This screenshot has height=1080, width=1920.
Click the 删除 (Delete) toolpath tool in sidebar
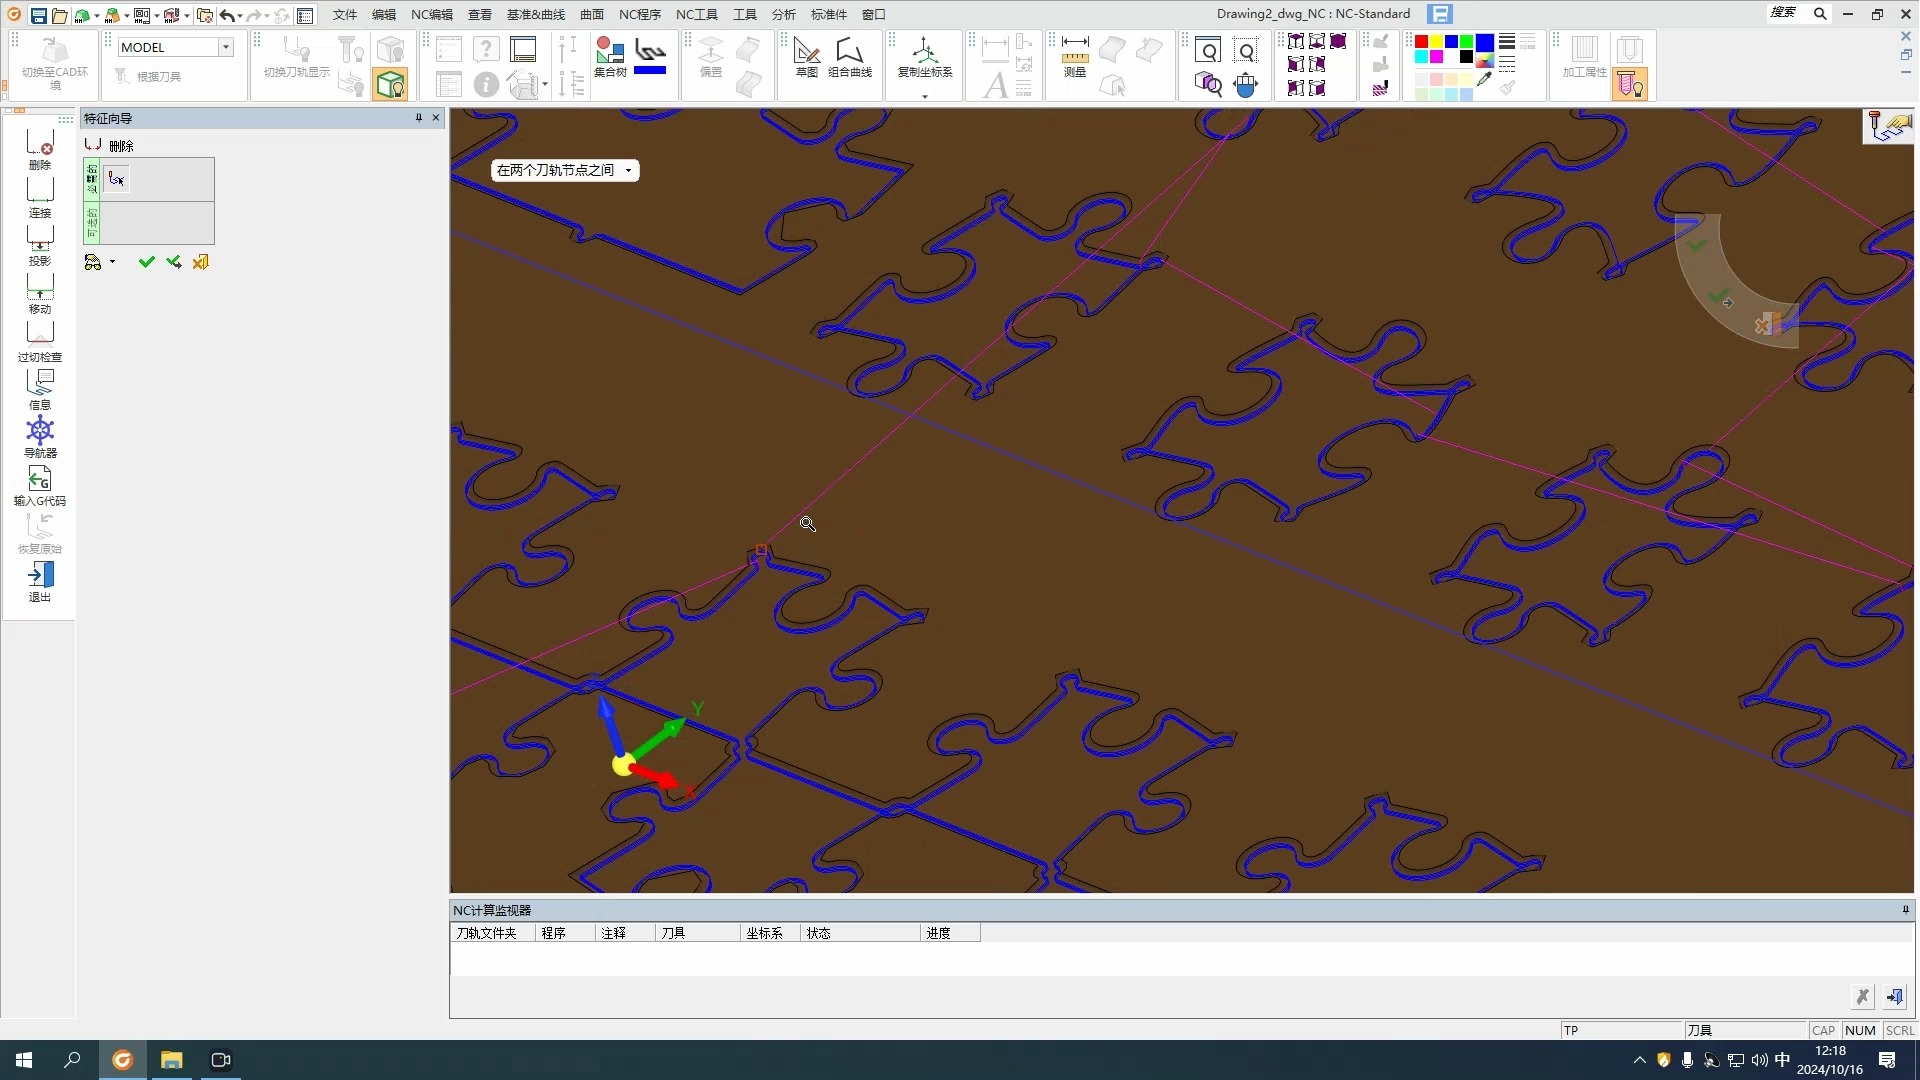pyautogui.click(x=40, y=148)
